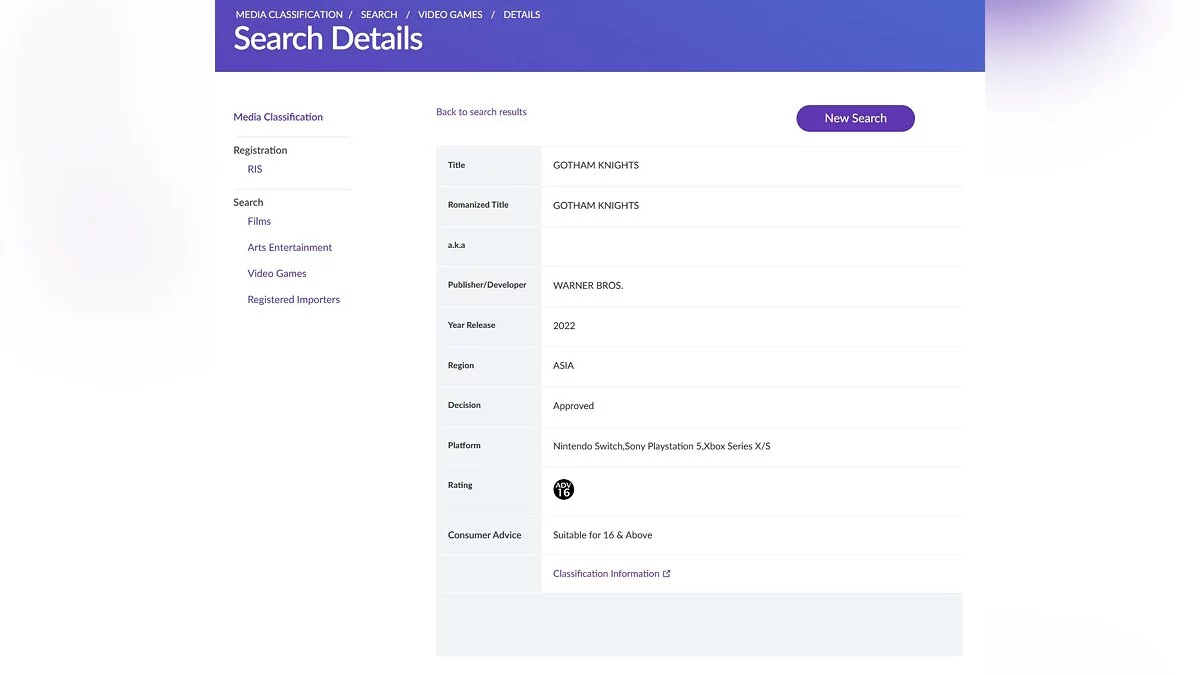The width and height of the screenshot is (1200, 675).
Task: Open Media Classification in the left sidebar
Action: point(278,117)
